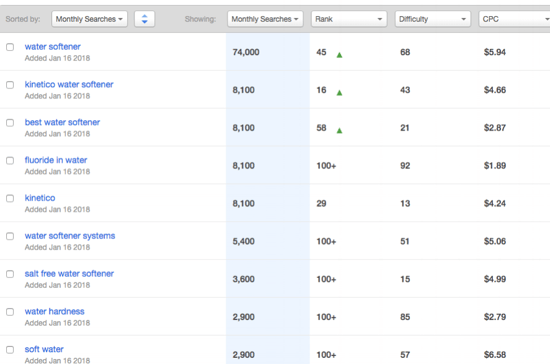Open the soft water keyword link

click(x=44, y=350)
